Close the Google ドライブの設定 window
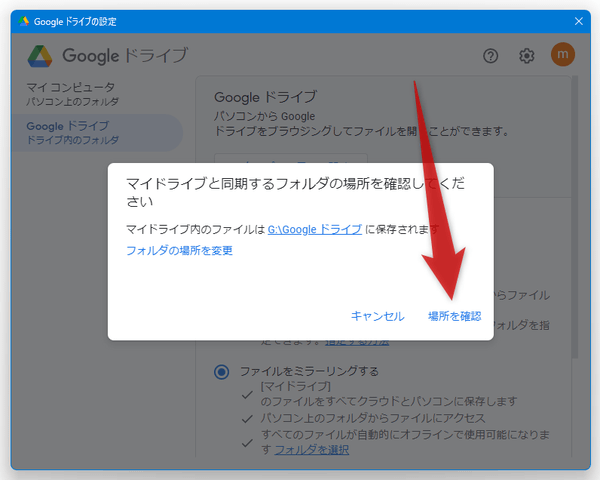 578,20
